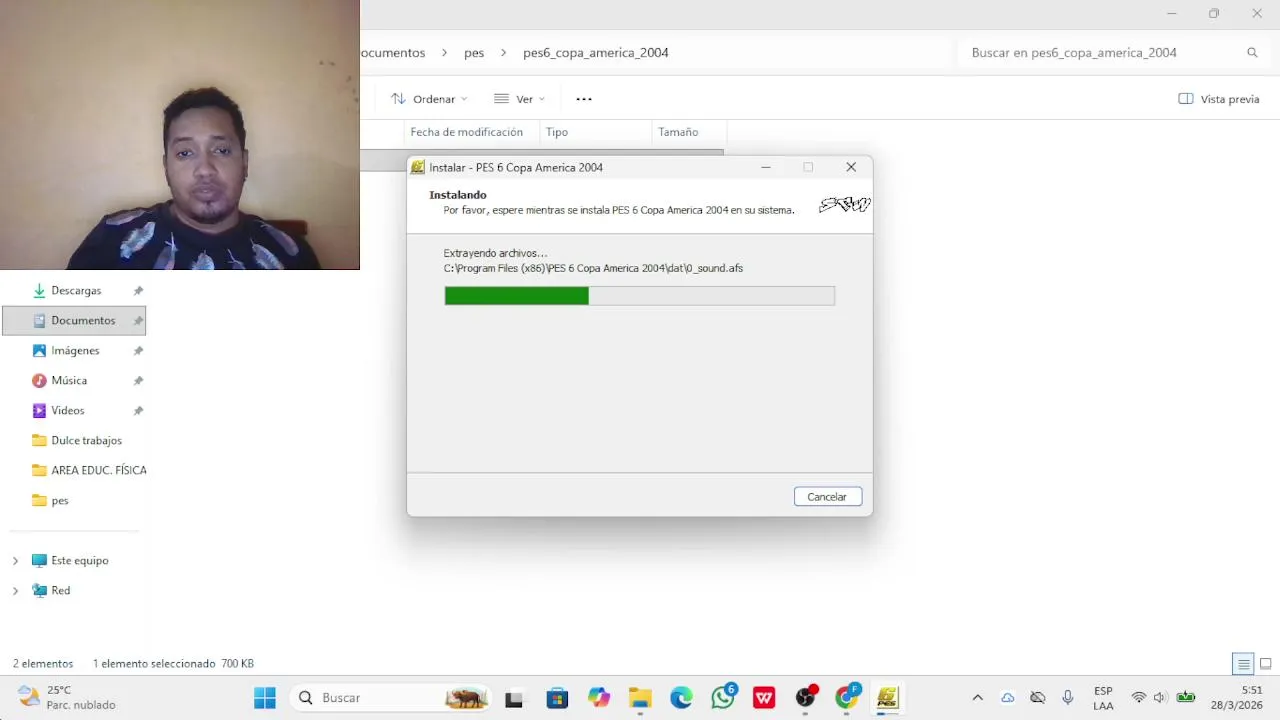Click the battery tray icon

pos(1186,698)
